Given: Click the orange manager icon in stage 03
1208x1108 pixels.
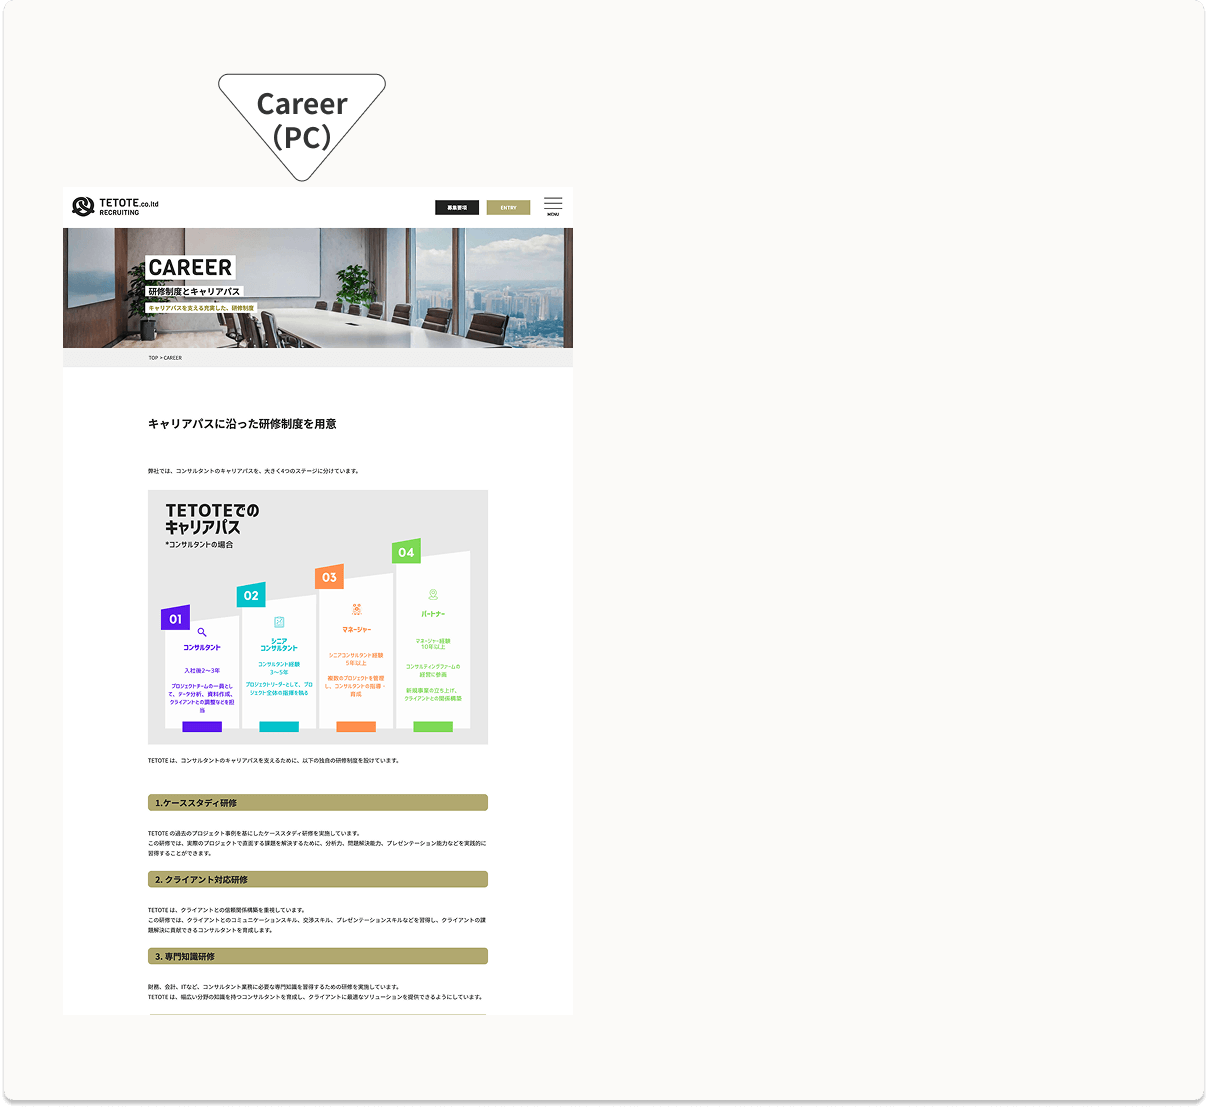Looking at the screenshot, I should [356, 609].
